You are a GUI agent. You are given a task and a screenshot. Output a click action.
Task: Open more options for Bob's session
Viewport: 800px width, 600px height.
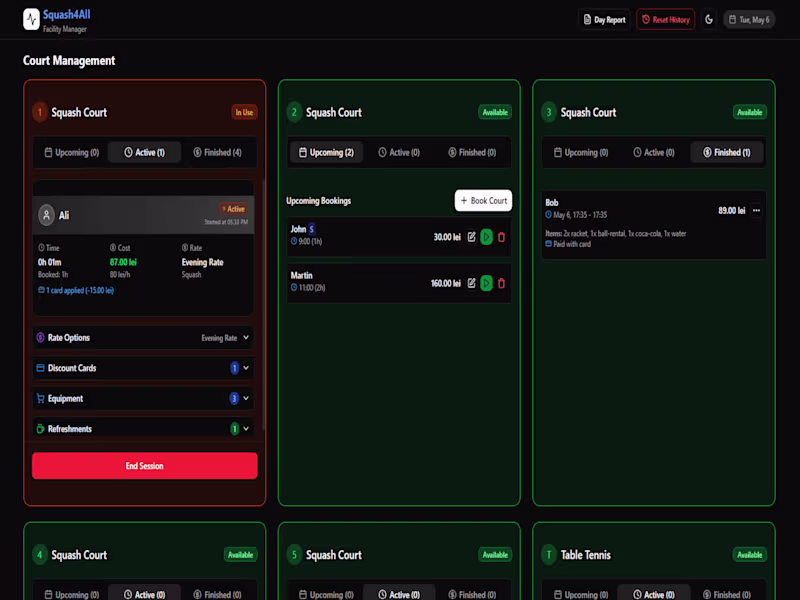pos(756,210)
